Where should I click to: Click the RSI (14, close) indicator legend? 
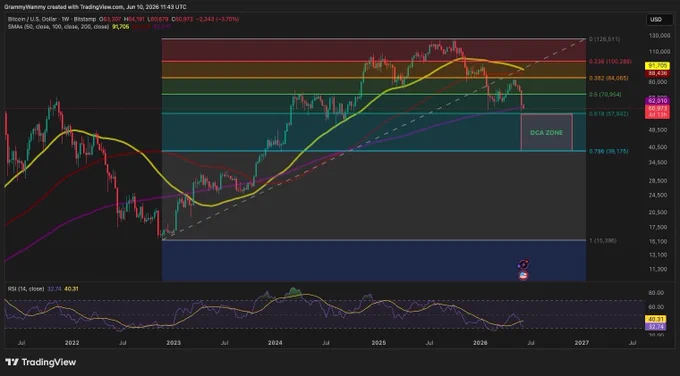pyautogui.click(x=26, y=289)
